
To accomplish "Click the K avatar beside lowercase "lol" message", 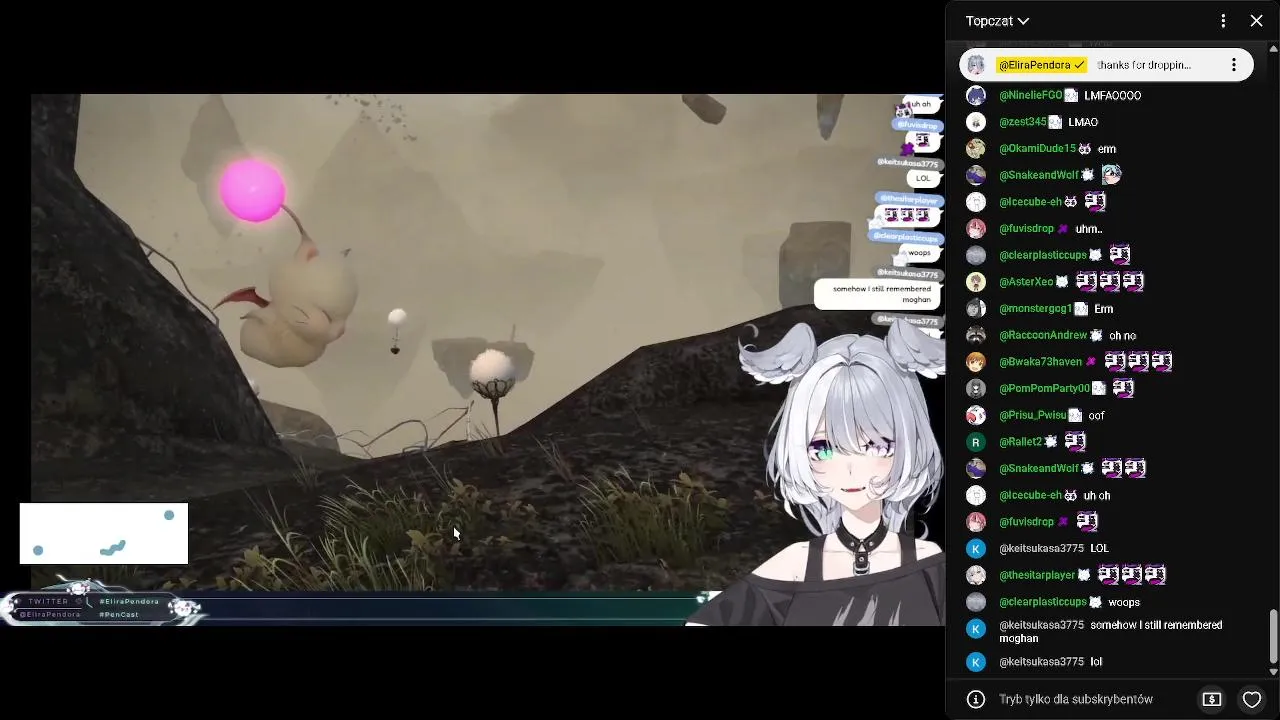I will [x=976, y=662].
